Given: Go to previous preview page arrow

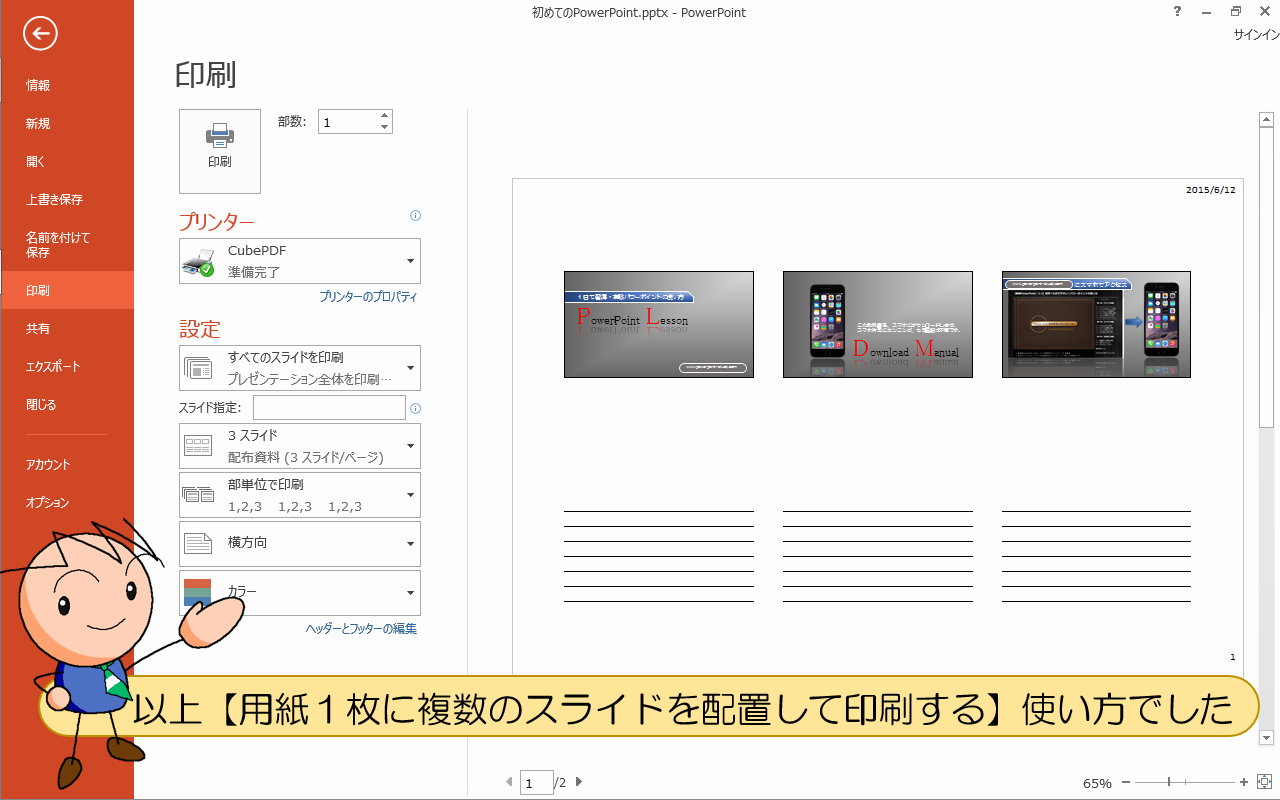Looking at the screenshot, I should coord(510,782).
